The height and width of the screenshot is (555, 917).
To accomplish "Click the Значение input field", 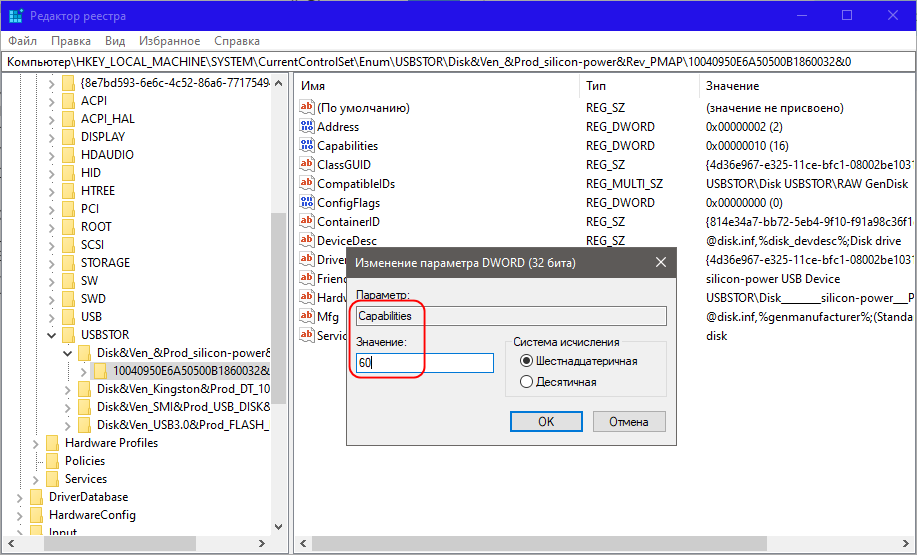I will (x=425, y=363).
